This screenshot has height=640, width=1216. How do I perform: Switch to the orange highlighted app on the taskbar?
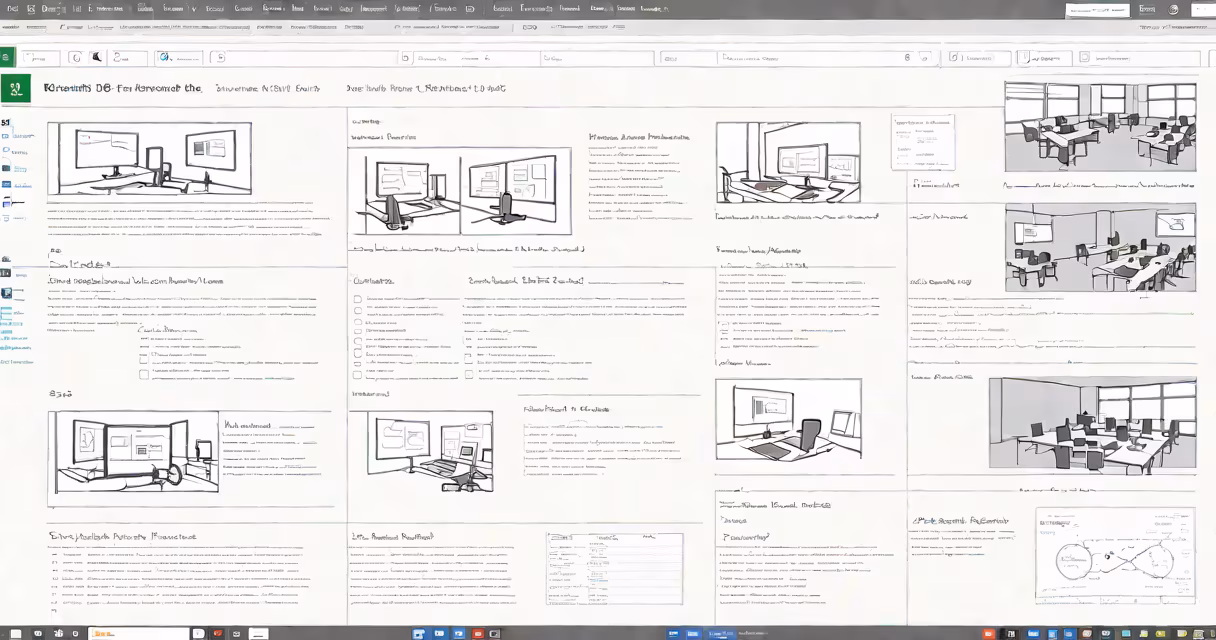point(138,633)
